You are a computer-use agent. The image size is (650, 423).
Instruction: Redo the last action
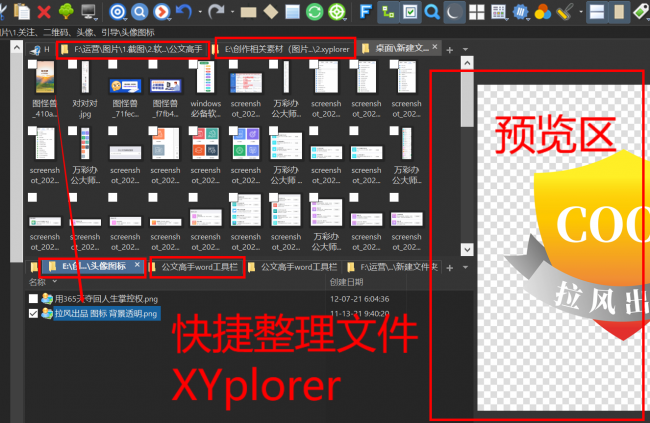216,12
